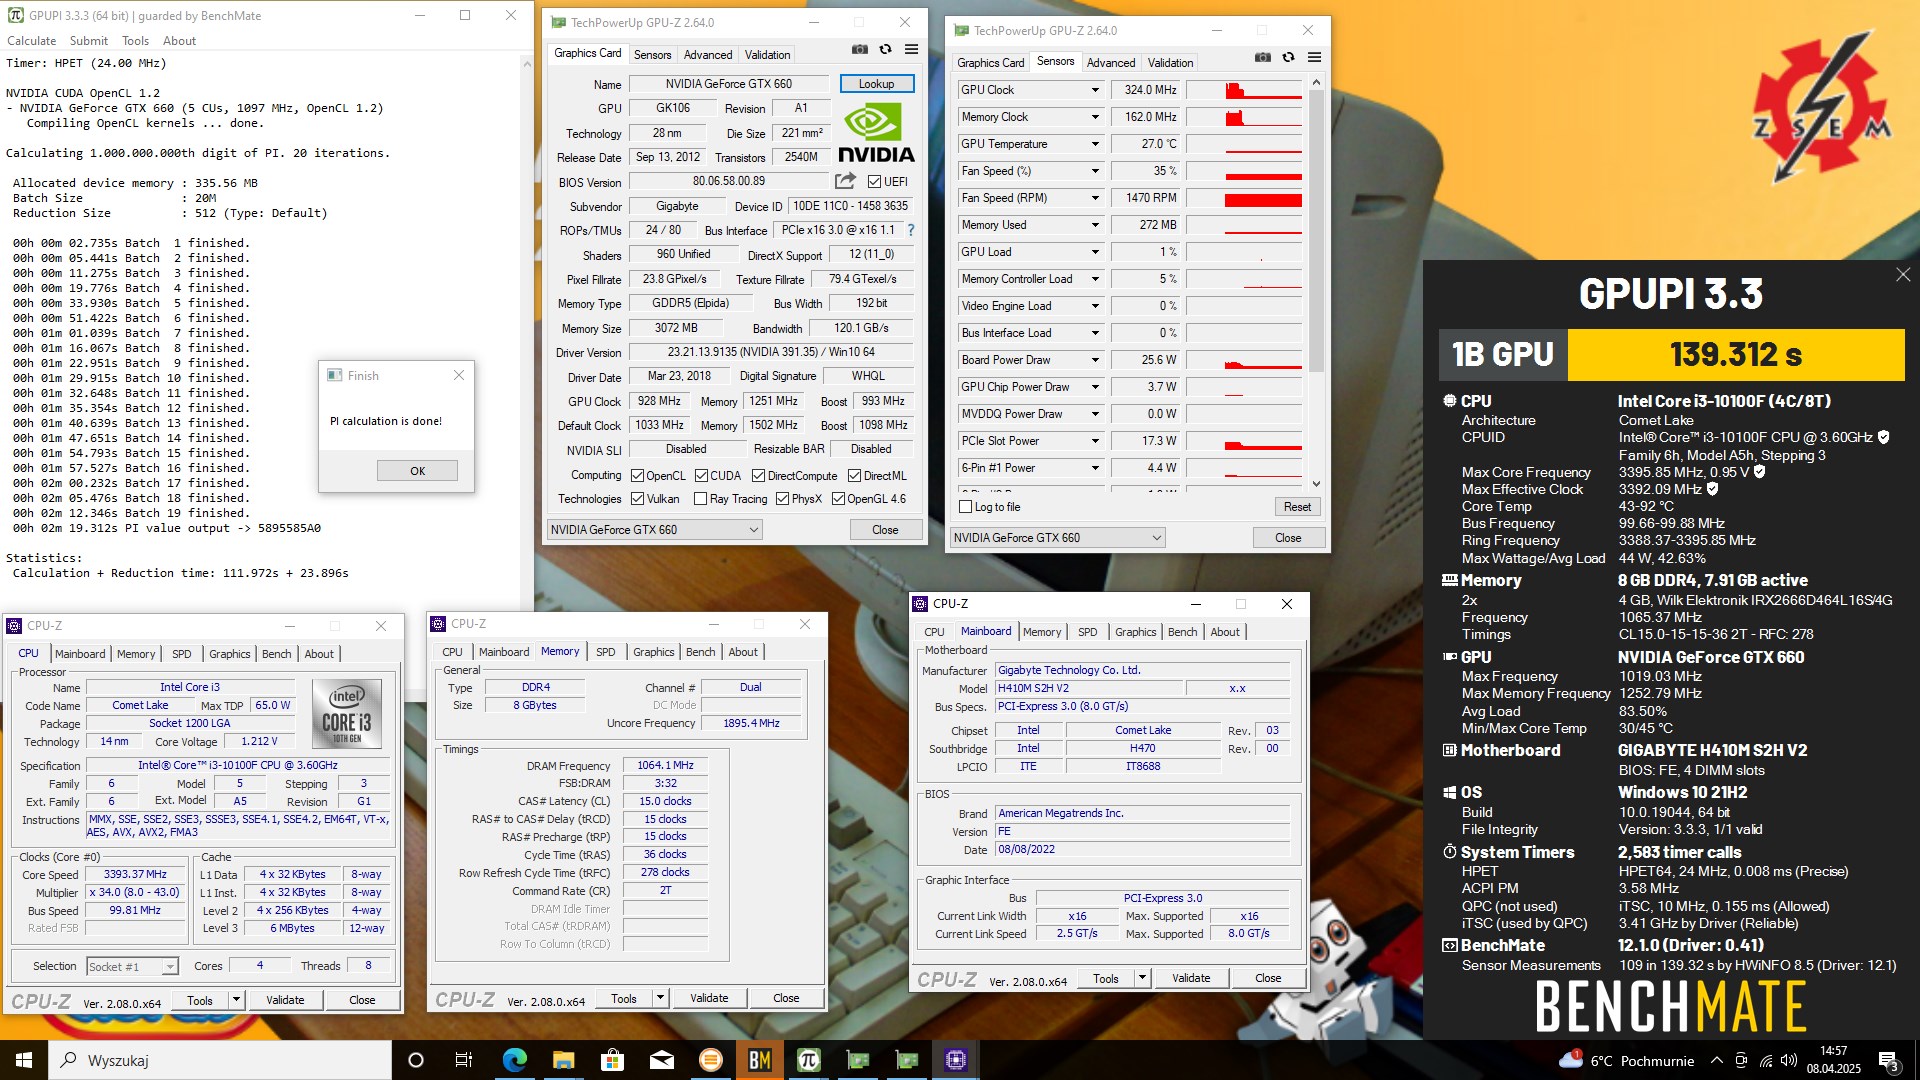
Task: Toggle OpenCL checkbox in GPU-Z
Action: [x=637, y=476]
